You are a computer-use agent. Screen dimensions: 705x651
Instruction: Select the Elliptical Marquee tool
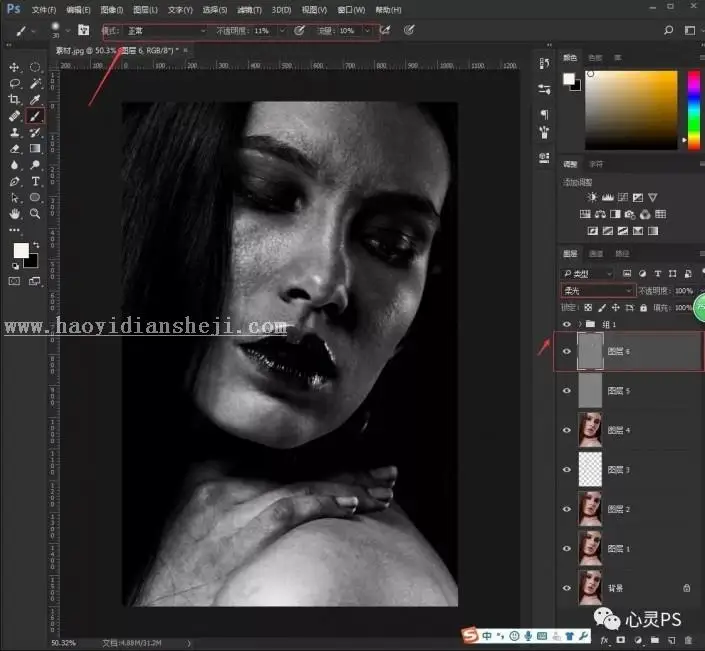pos(35,67)
